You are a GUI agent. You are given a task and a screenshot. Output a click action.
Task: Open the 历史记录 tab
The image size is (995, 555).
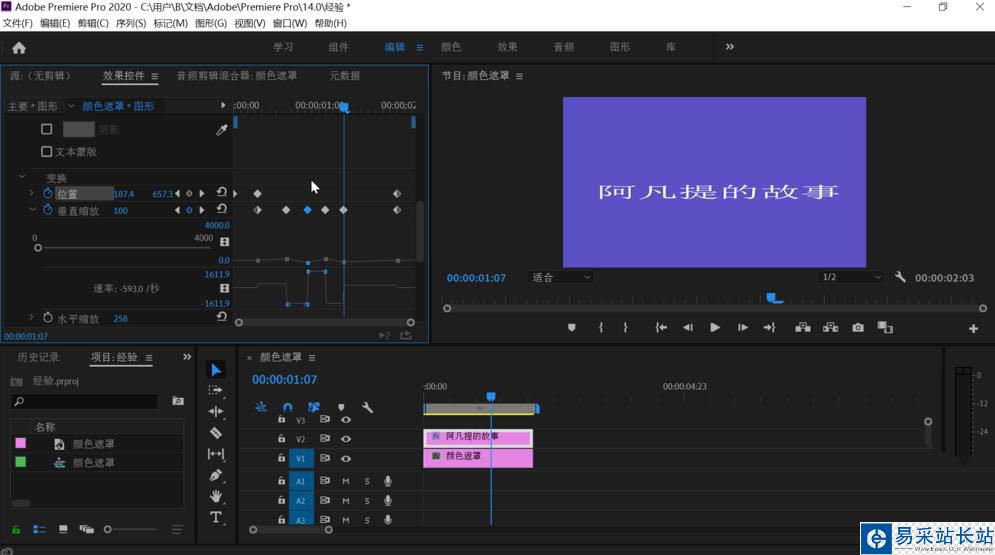[38, 357]
